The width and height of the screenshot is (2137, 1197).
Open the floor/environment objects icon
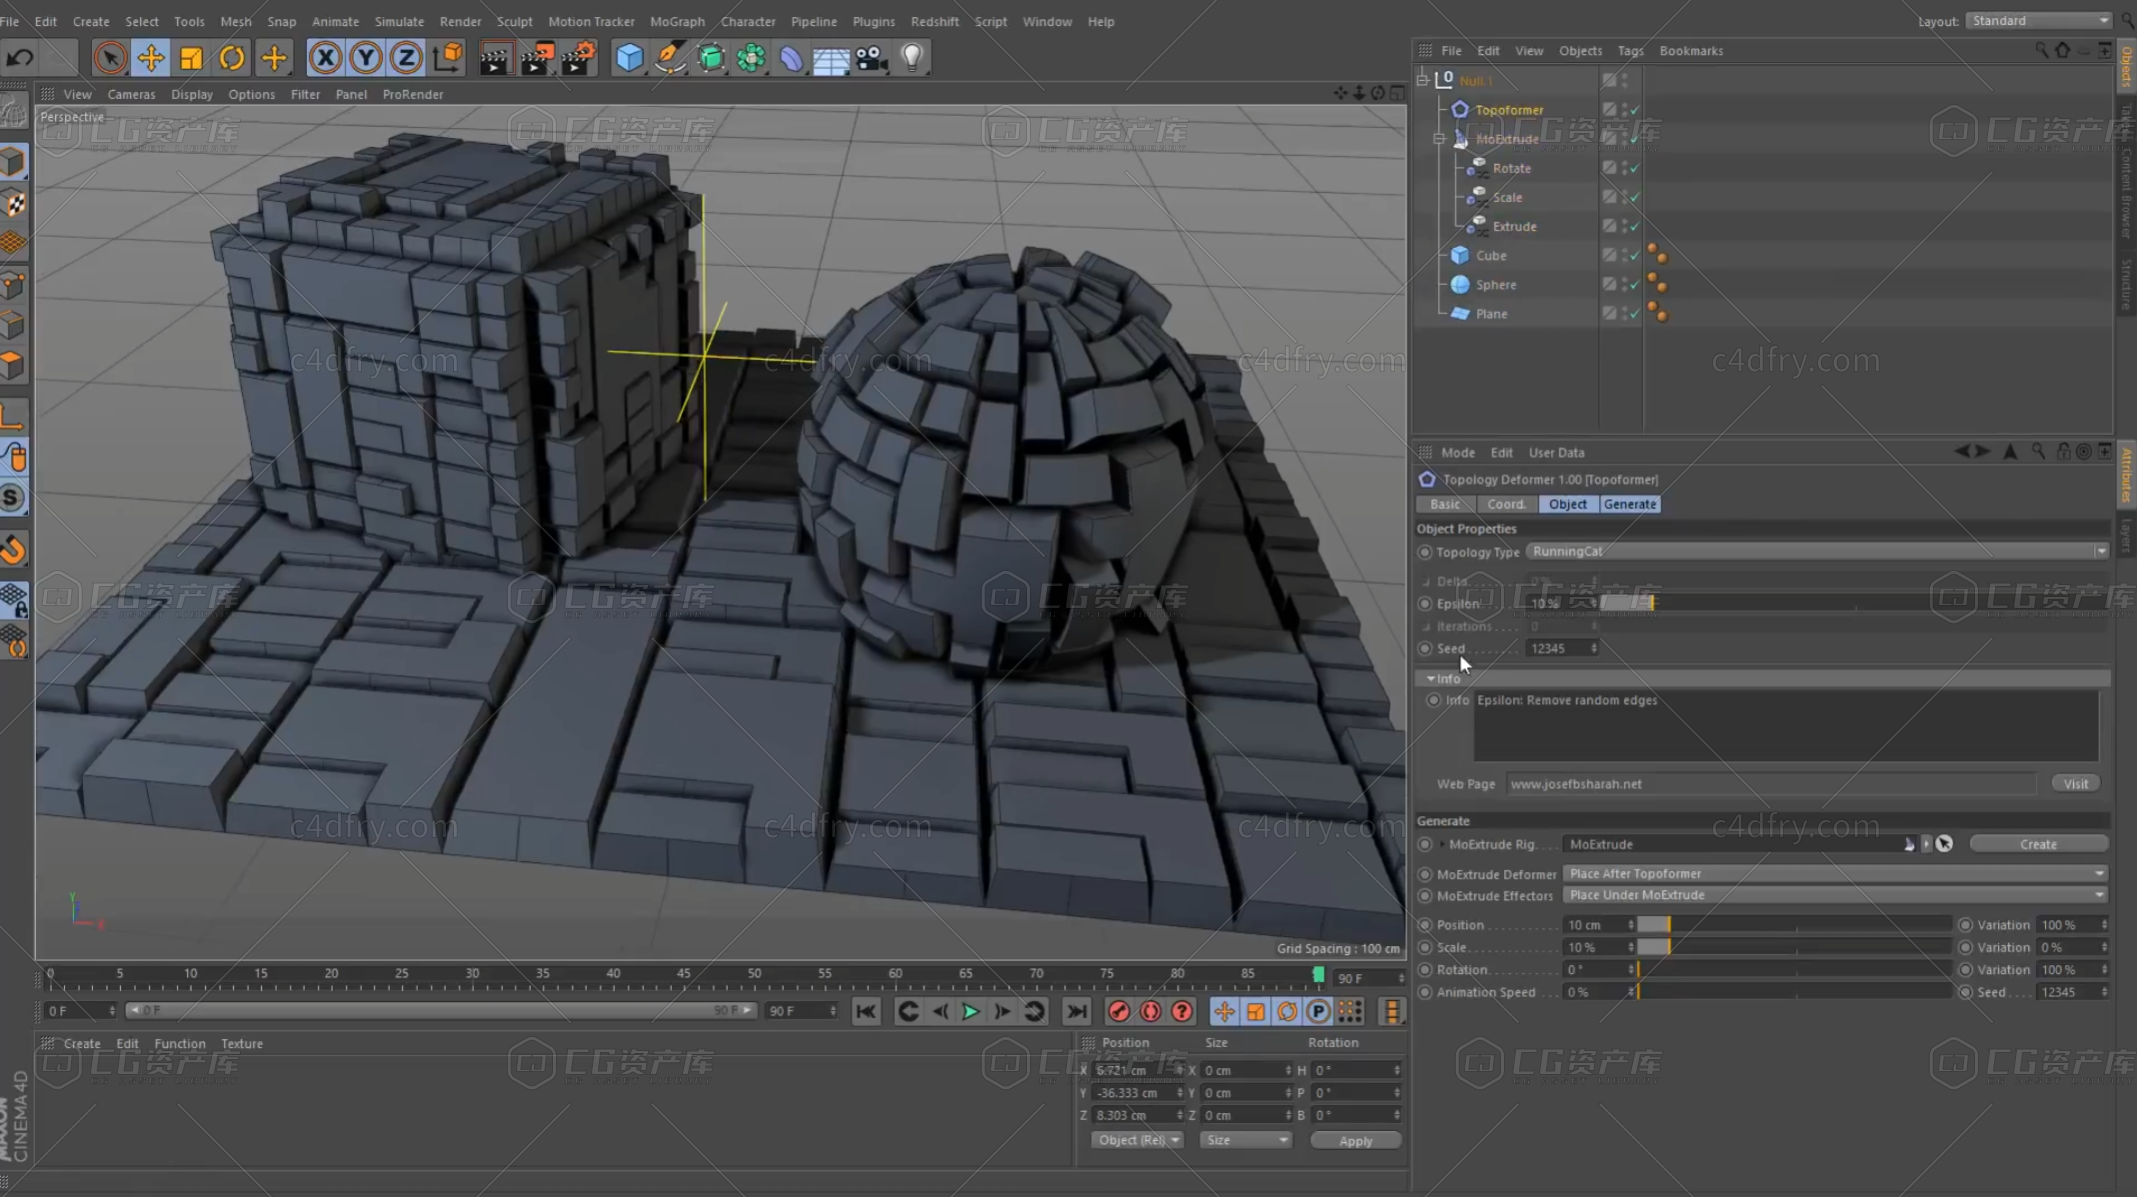[831, 58]
